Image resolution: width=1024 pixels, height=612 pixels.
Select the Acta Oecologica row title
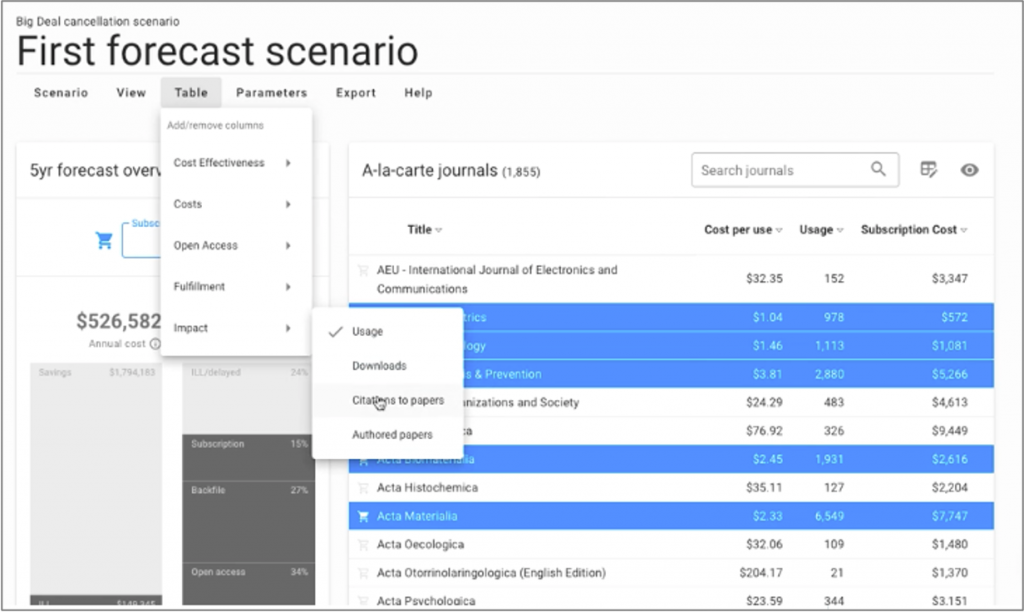tap(421, 545)
